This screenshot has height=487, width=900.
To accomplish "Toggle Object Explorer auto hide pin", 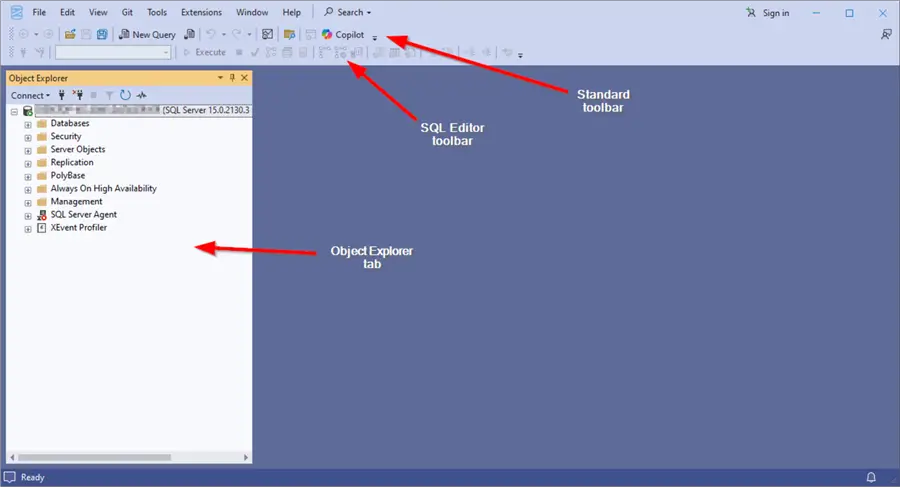I will [232, 78].
